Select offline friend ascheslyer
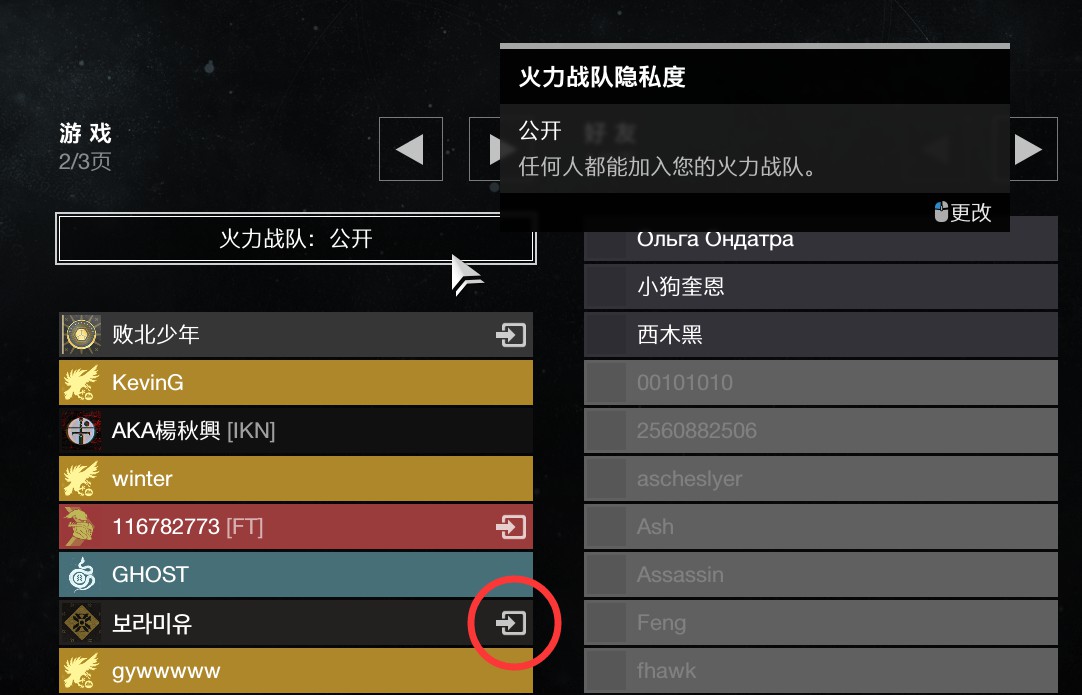The height and width of the screenshot is (695, 1082). (820, 479)
